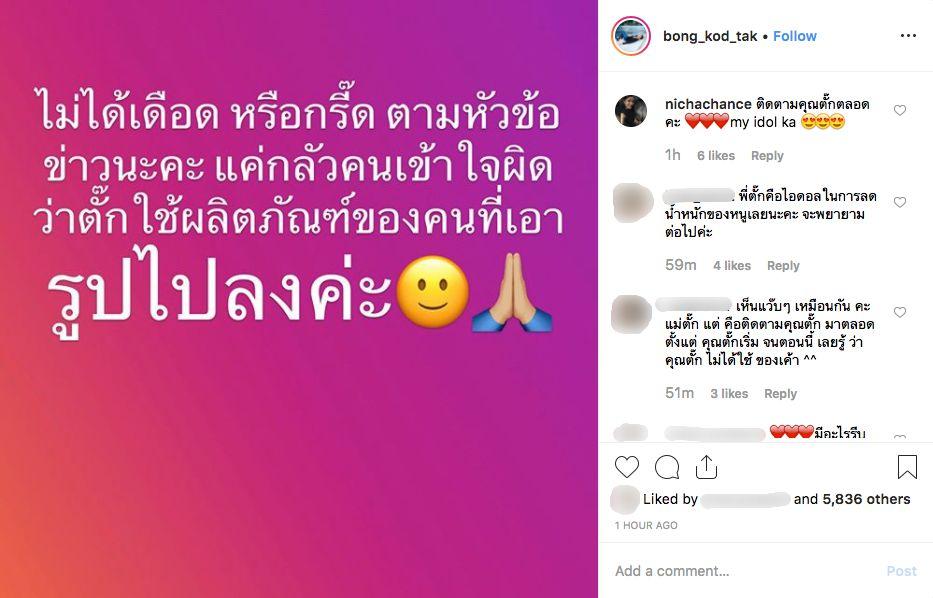Focus the Add a comment field
This screenshot has width=933, height=598.
(744, 571)
